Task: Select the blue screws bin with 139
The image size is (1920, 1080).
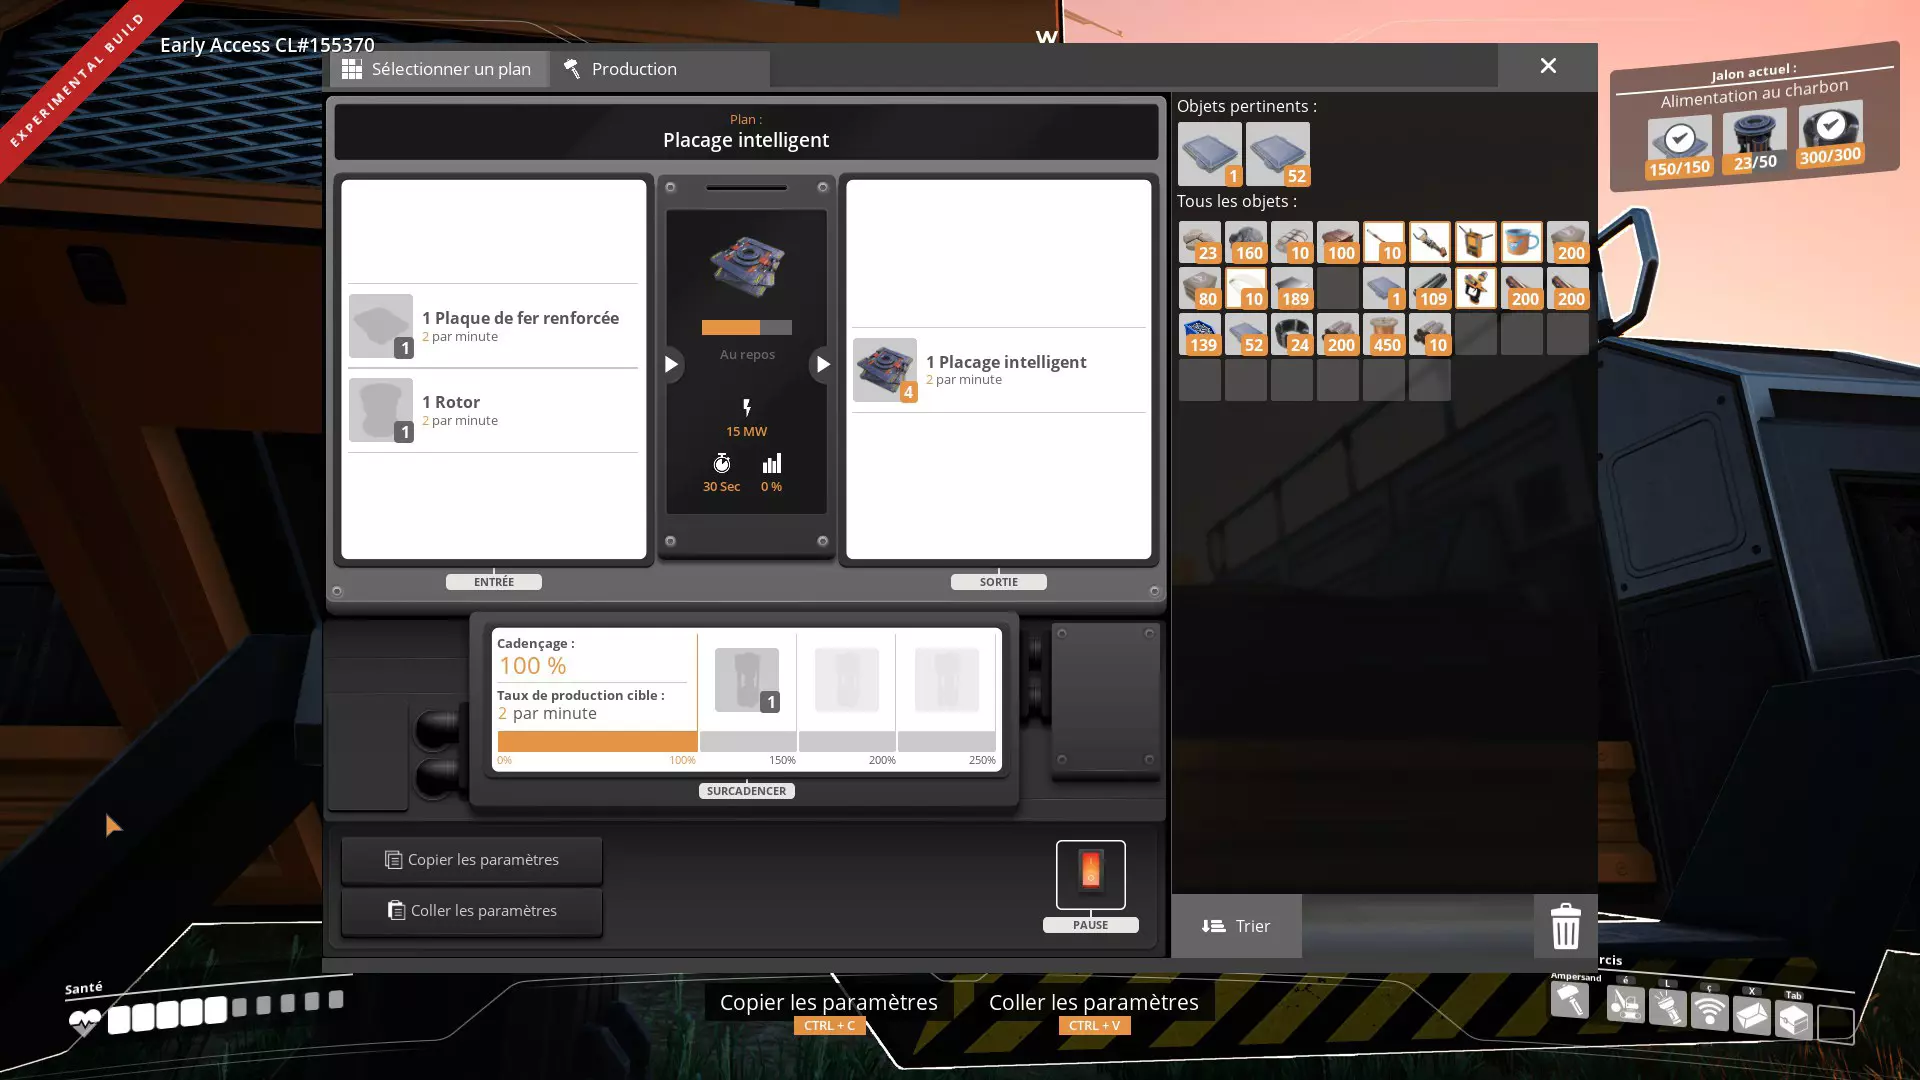Action: coord(1200,335)
